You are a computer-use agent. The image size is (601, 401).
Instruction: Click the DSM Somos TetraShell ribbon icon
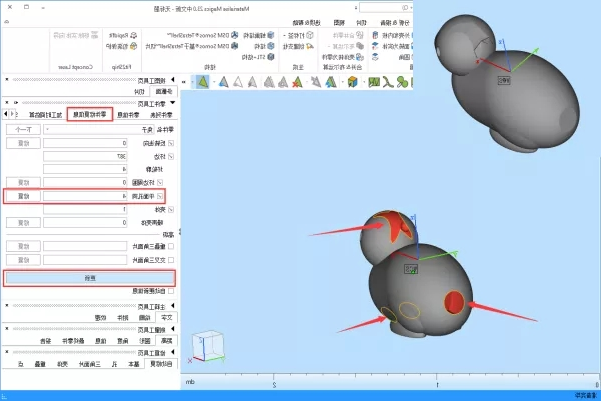(x=235, y=35)
